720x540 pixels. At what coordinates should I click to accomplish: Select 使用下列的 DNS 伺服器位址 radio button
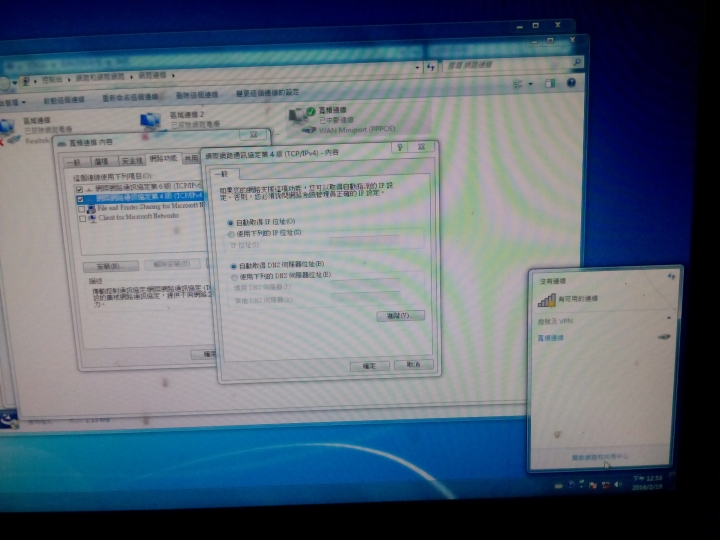pos(234,277)
